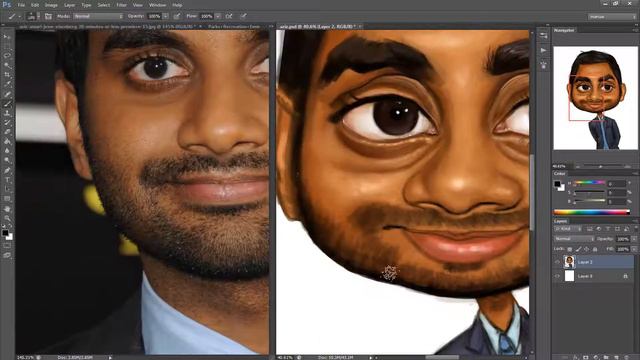Image resolution: width=640 pixels, height=360 pixels.
Task: Open the layer blend mode Normal dropdown
Action: click(574, 239)
